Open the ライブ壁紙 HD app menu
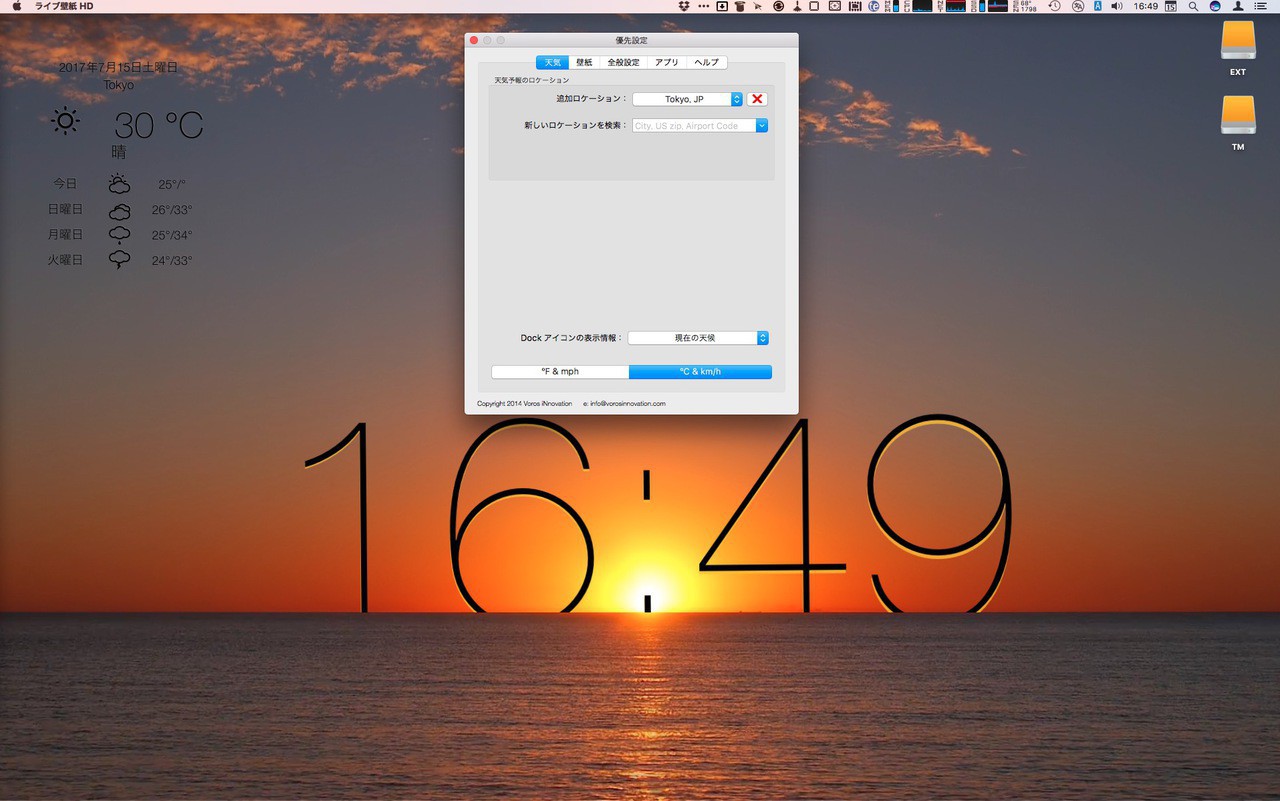 (x=64, y=6)
